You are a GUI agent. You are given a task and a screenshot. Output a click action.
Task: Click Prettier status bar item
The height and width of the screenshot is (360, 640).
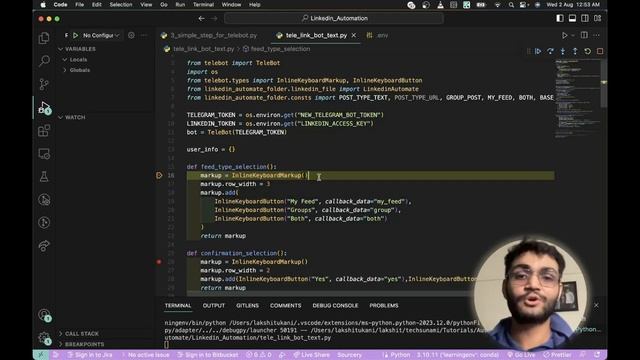click(x=558, y=355)
